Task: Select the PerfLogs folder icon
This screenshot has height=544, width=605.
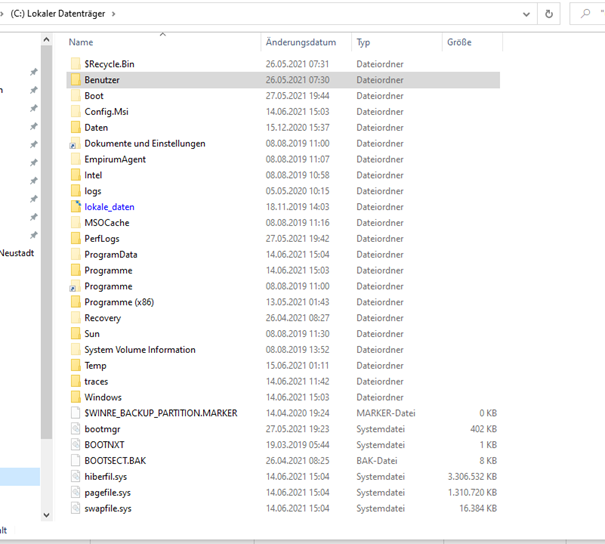Action: (x=76, y=238)
